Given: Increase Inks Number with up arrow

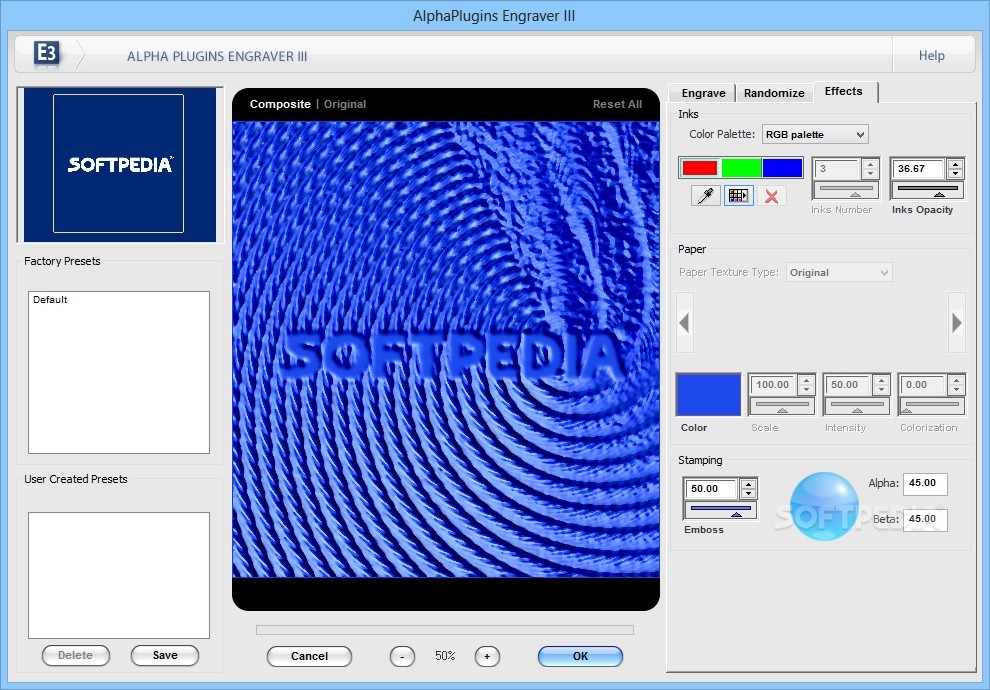Looking at the screenshot, I should 870,164.
